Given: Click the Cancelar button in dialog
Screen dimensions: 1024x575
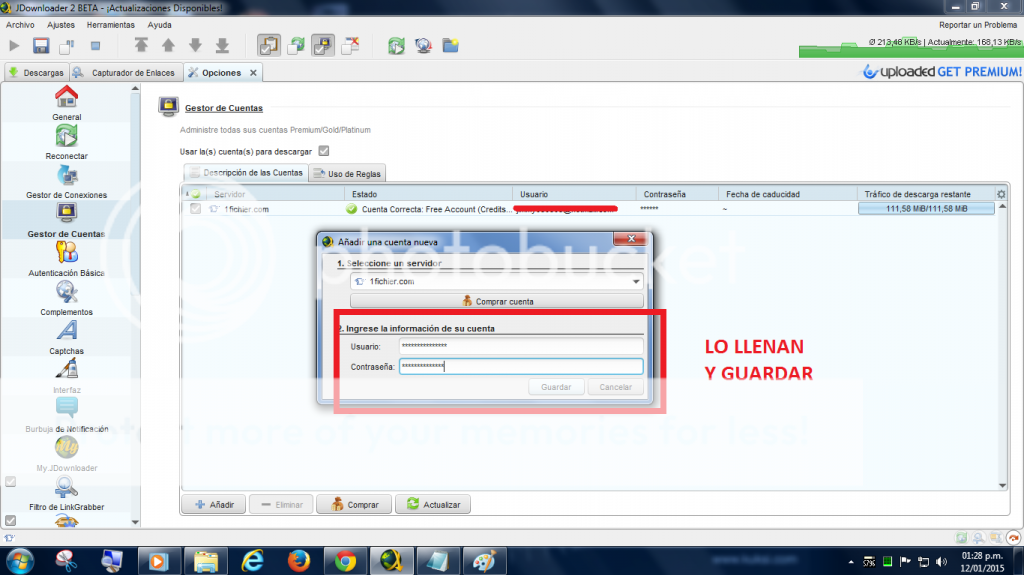Looking at the screenshot, I should point(615,387).
